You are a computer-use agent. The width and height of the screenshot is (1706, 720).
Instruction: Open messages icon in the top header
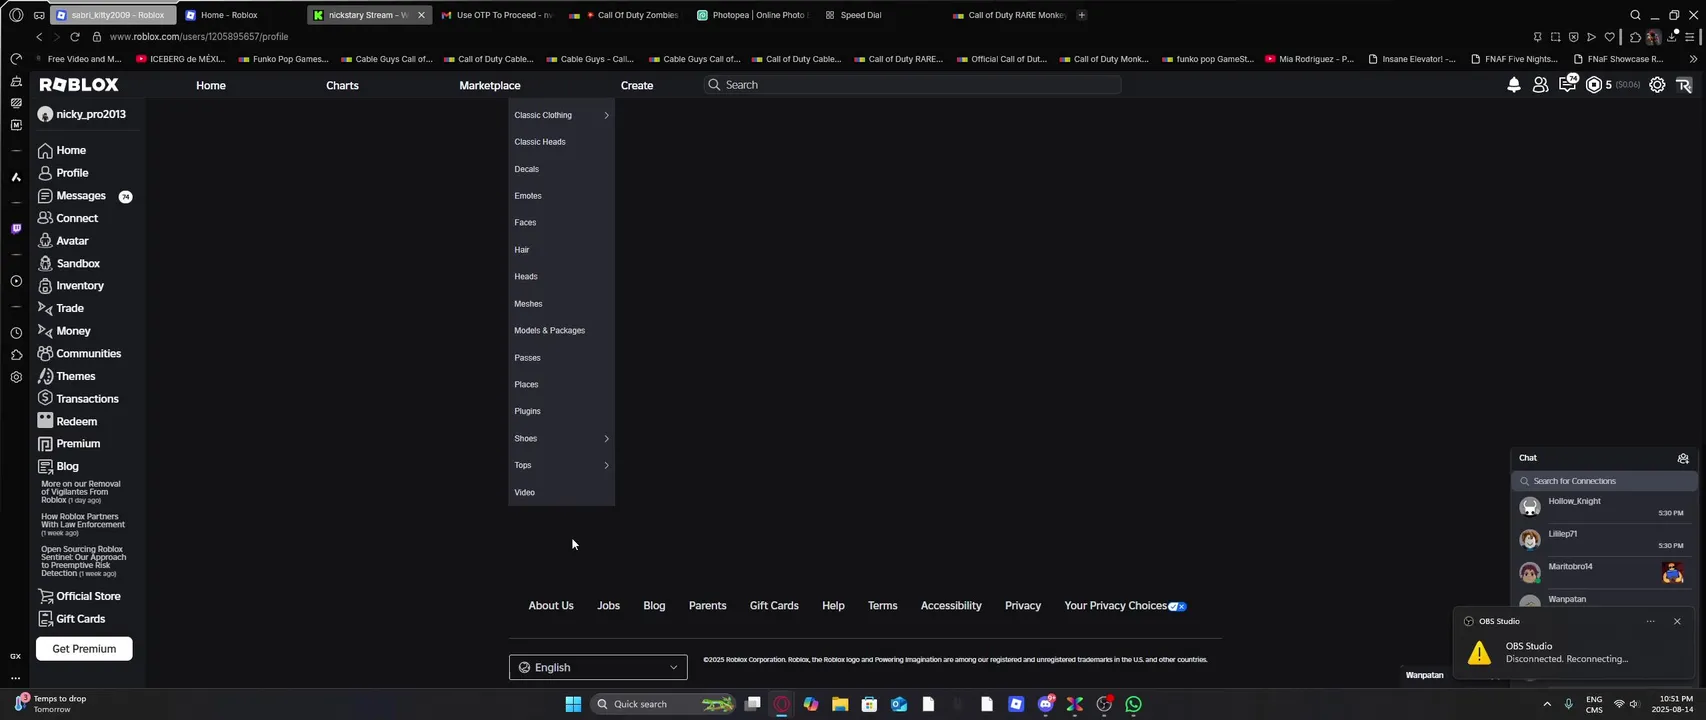1567,84
